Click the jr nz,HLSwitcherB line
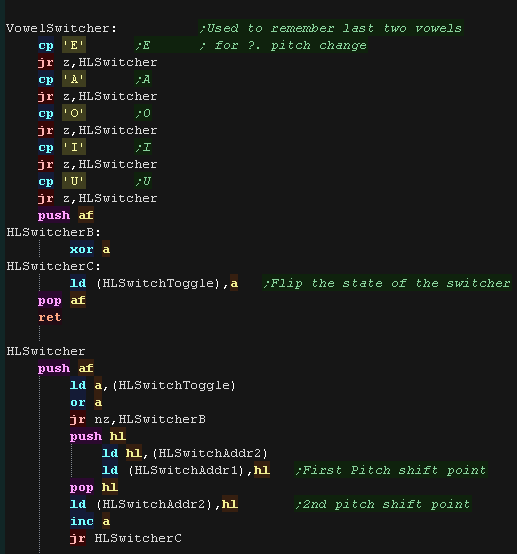This screenshot has width=517, height=554. 138,419
